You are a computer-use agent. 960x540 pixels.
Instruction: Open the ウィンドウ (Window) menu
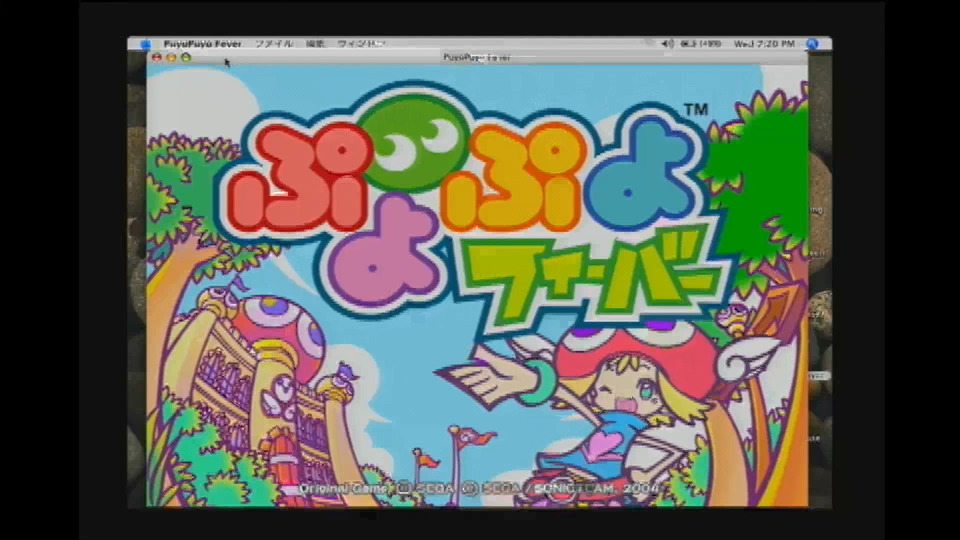(361, 44)
